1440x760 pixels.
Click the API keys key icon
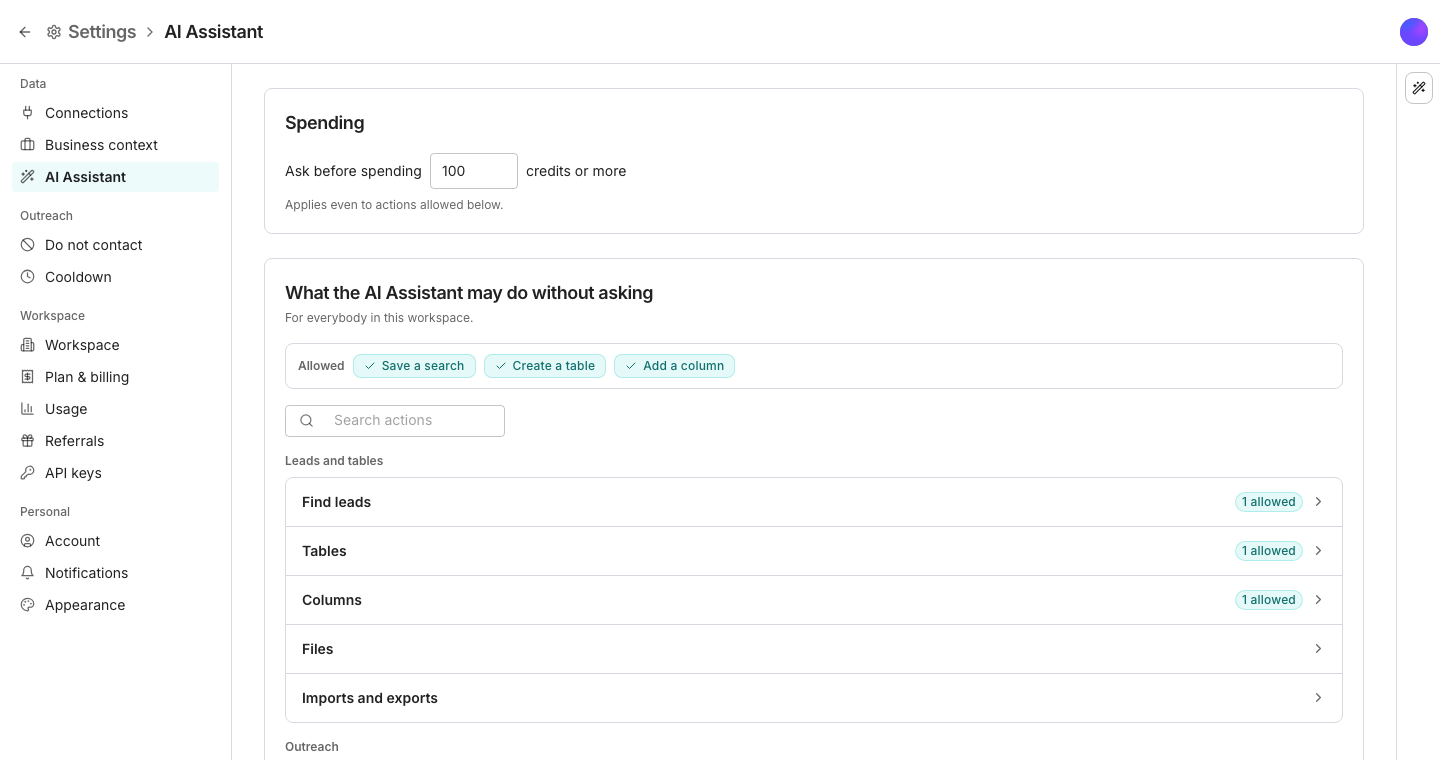[x=28, y=473]
